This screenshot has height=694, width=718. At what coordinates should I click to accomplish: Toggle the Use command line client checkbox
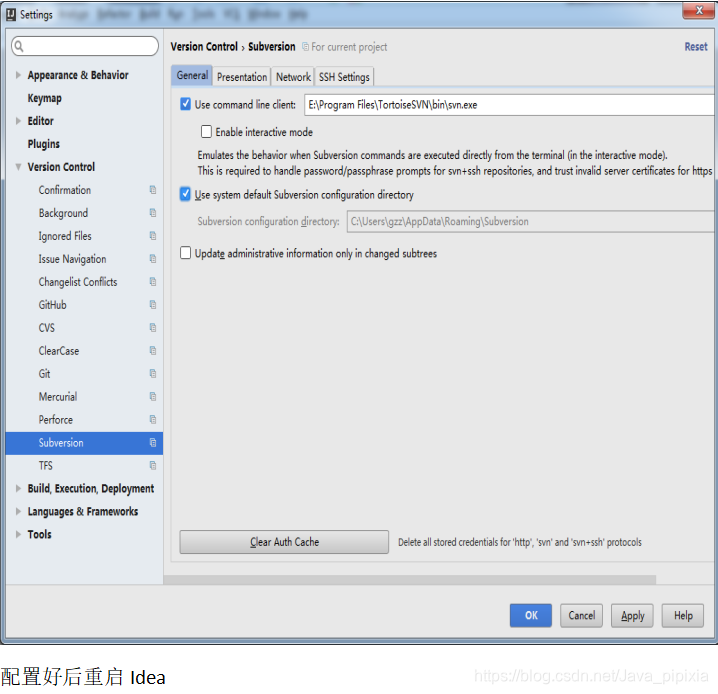tap(185, 104)
